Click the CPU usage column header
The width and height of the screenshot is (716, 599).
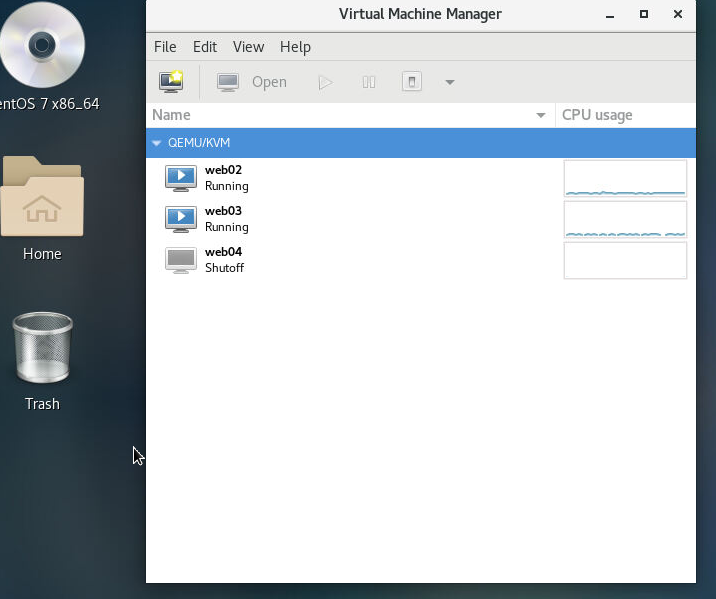point(626,115)
